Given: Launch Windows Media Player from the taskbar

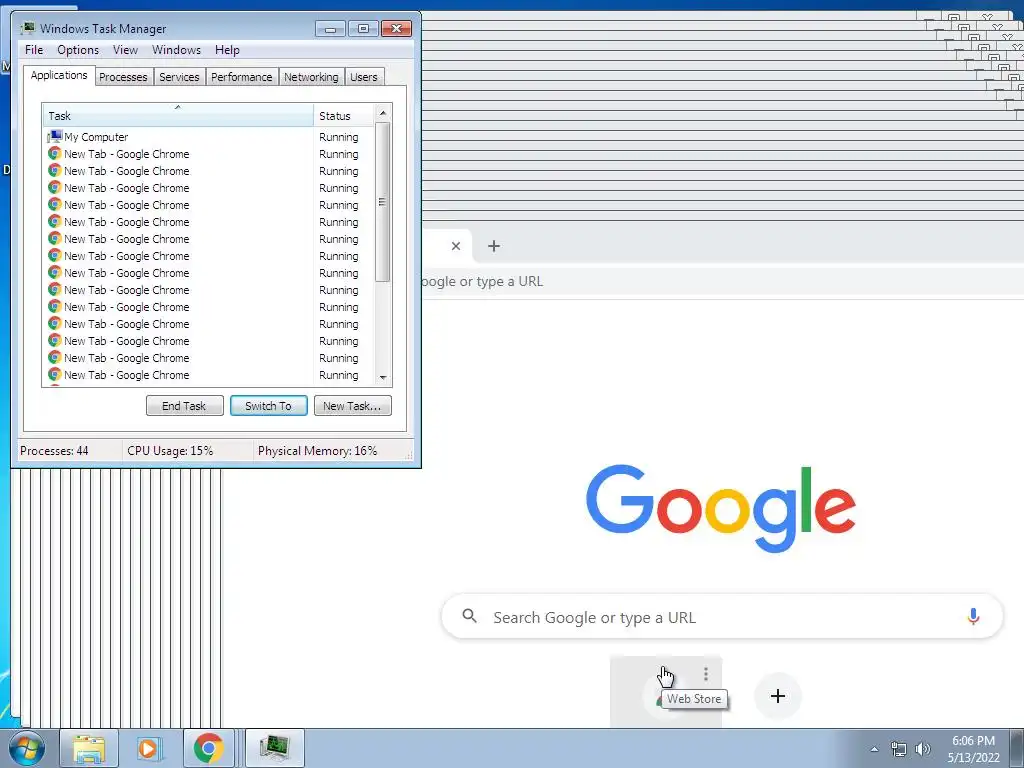Looking at the screenshot, I should tap(148, 748).
